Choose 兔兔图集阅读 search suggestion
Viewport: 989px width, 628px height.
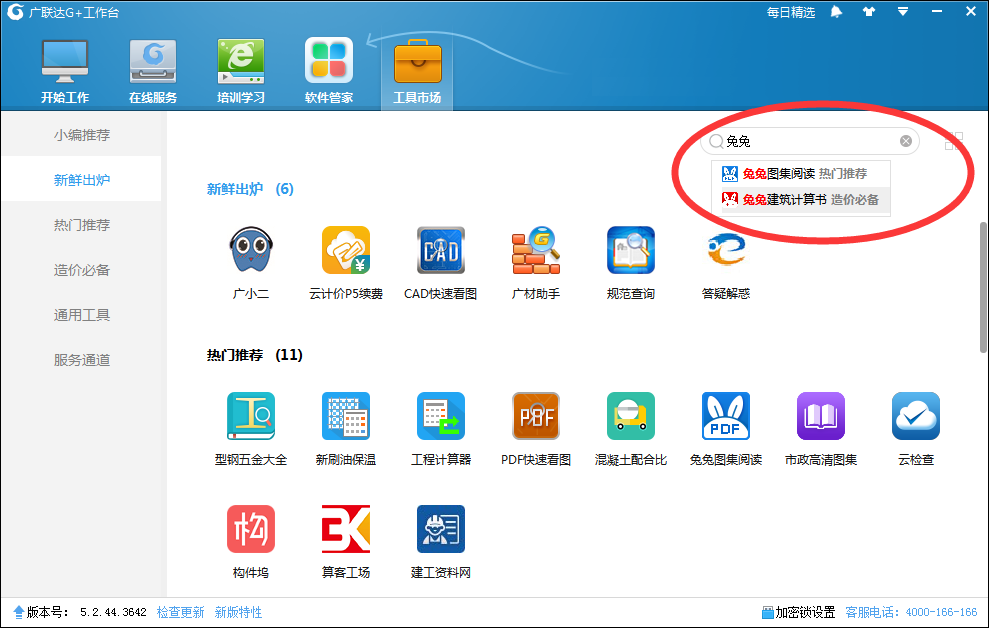pos(801,174)
